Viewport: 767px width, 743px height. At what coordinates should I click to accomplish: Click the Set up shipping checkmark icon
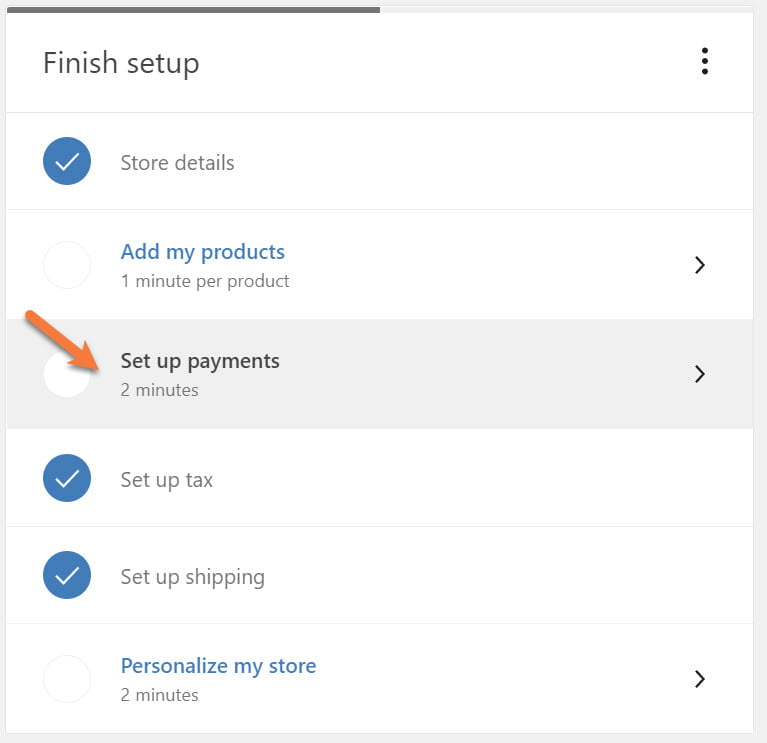67,576
